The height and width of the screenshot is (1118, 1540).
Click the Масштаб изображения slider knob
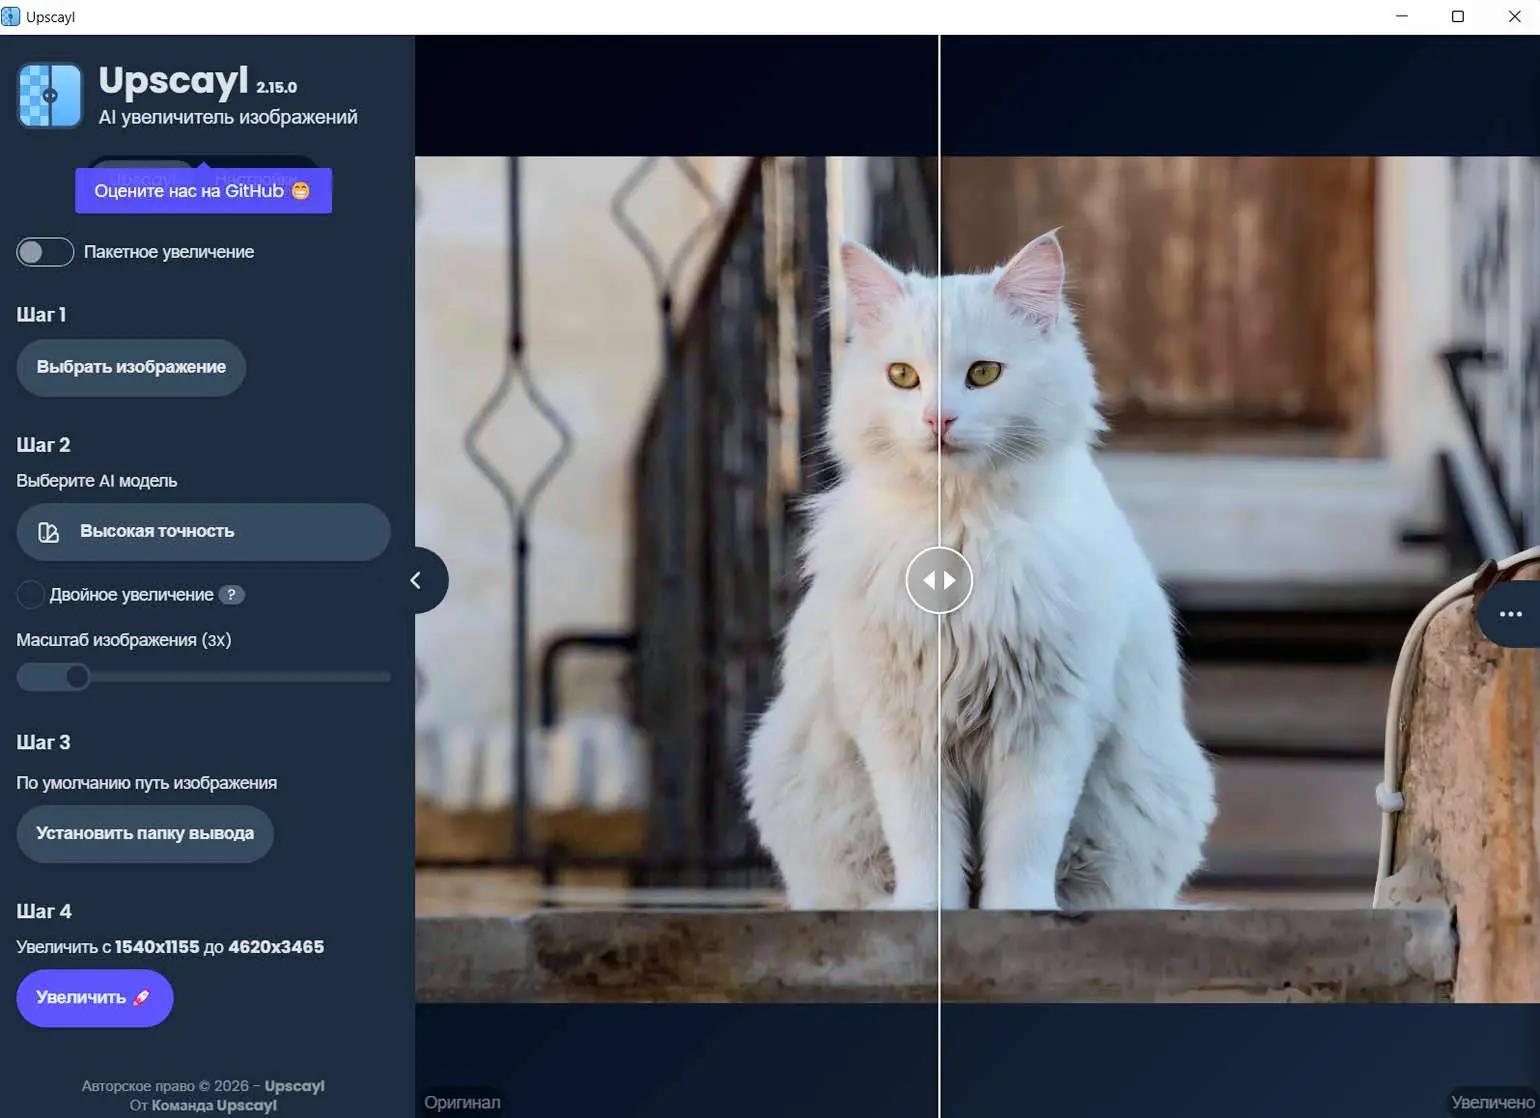coord(77,677)
